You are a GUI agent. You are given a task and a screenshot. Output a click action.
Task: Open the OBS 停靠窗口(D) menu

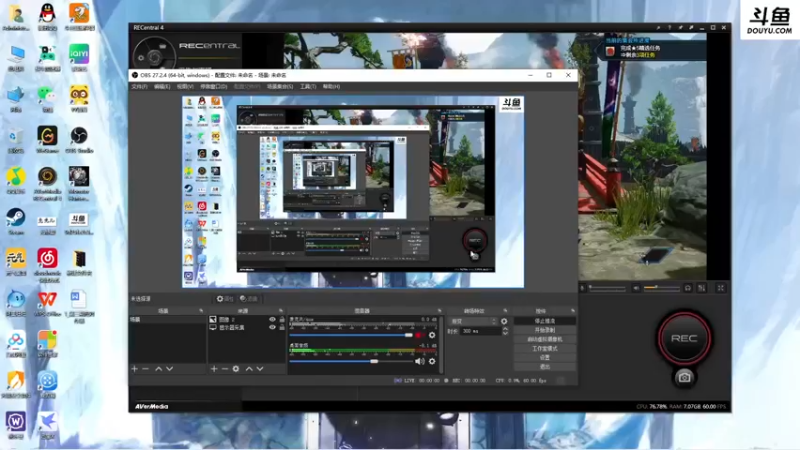pos(214,87)
